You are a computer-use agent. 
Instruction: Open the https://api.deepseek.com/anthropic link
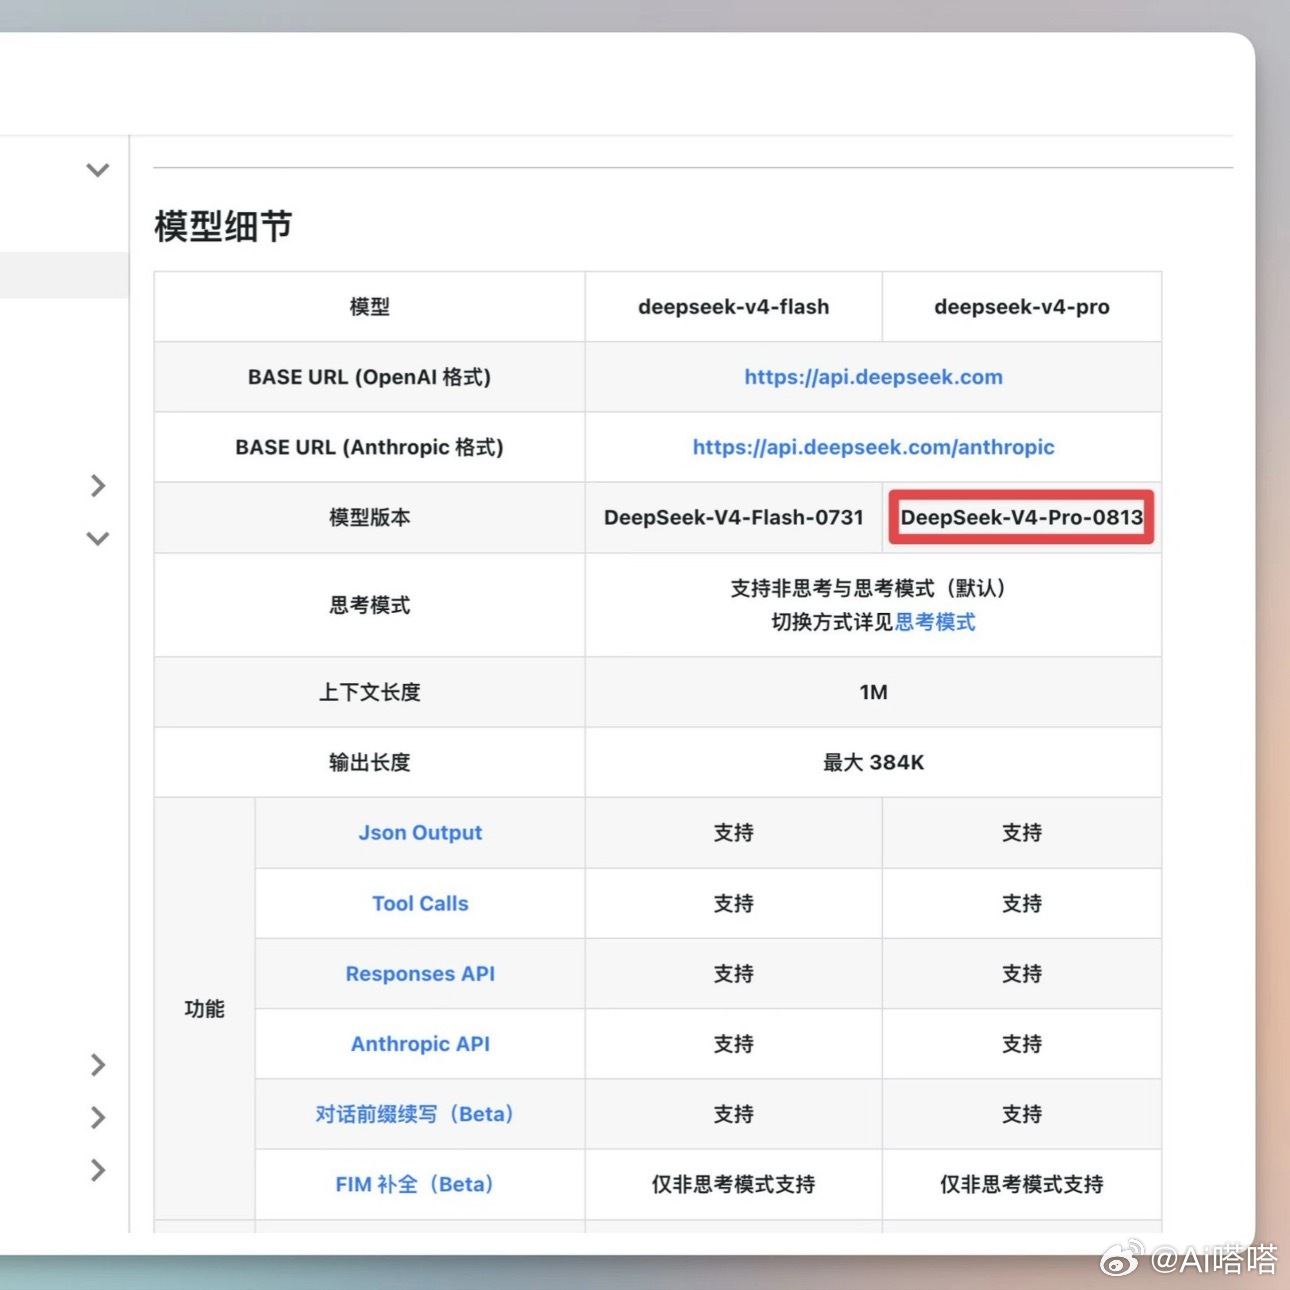coord(873,447)
